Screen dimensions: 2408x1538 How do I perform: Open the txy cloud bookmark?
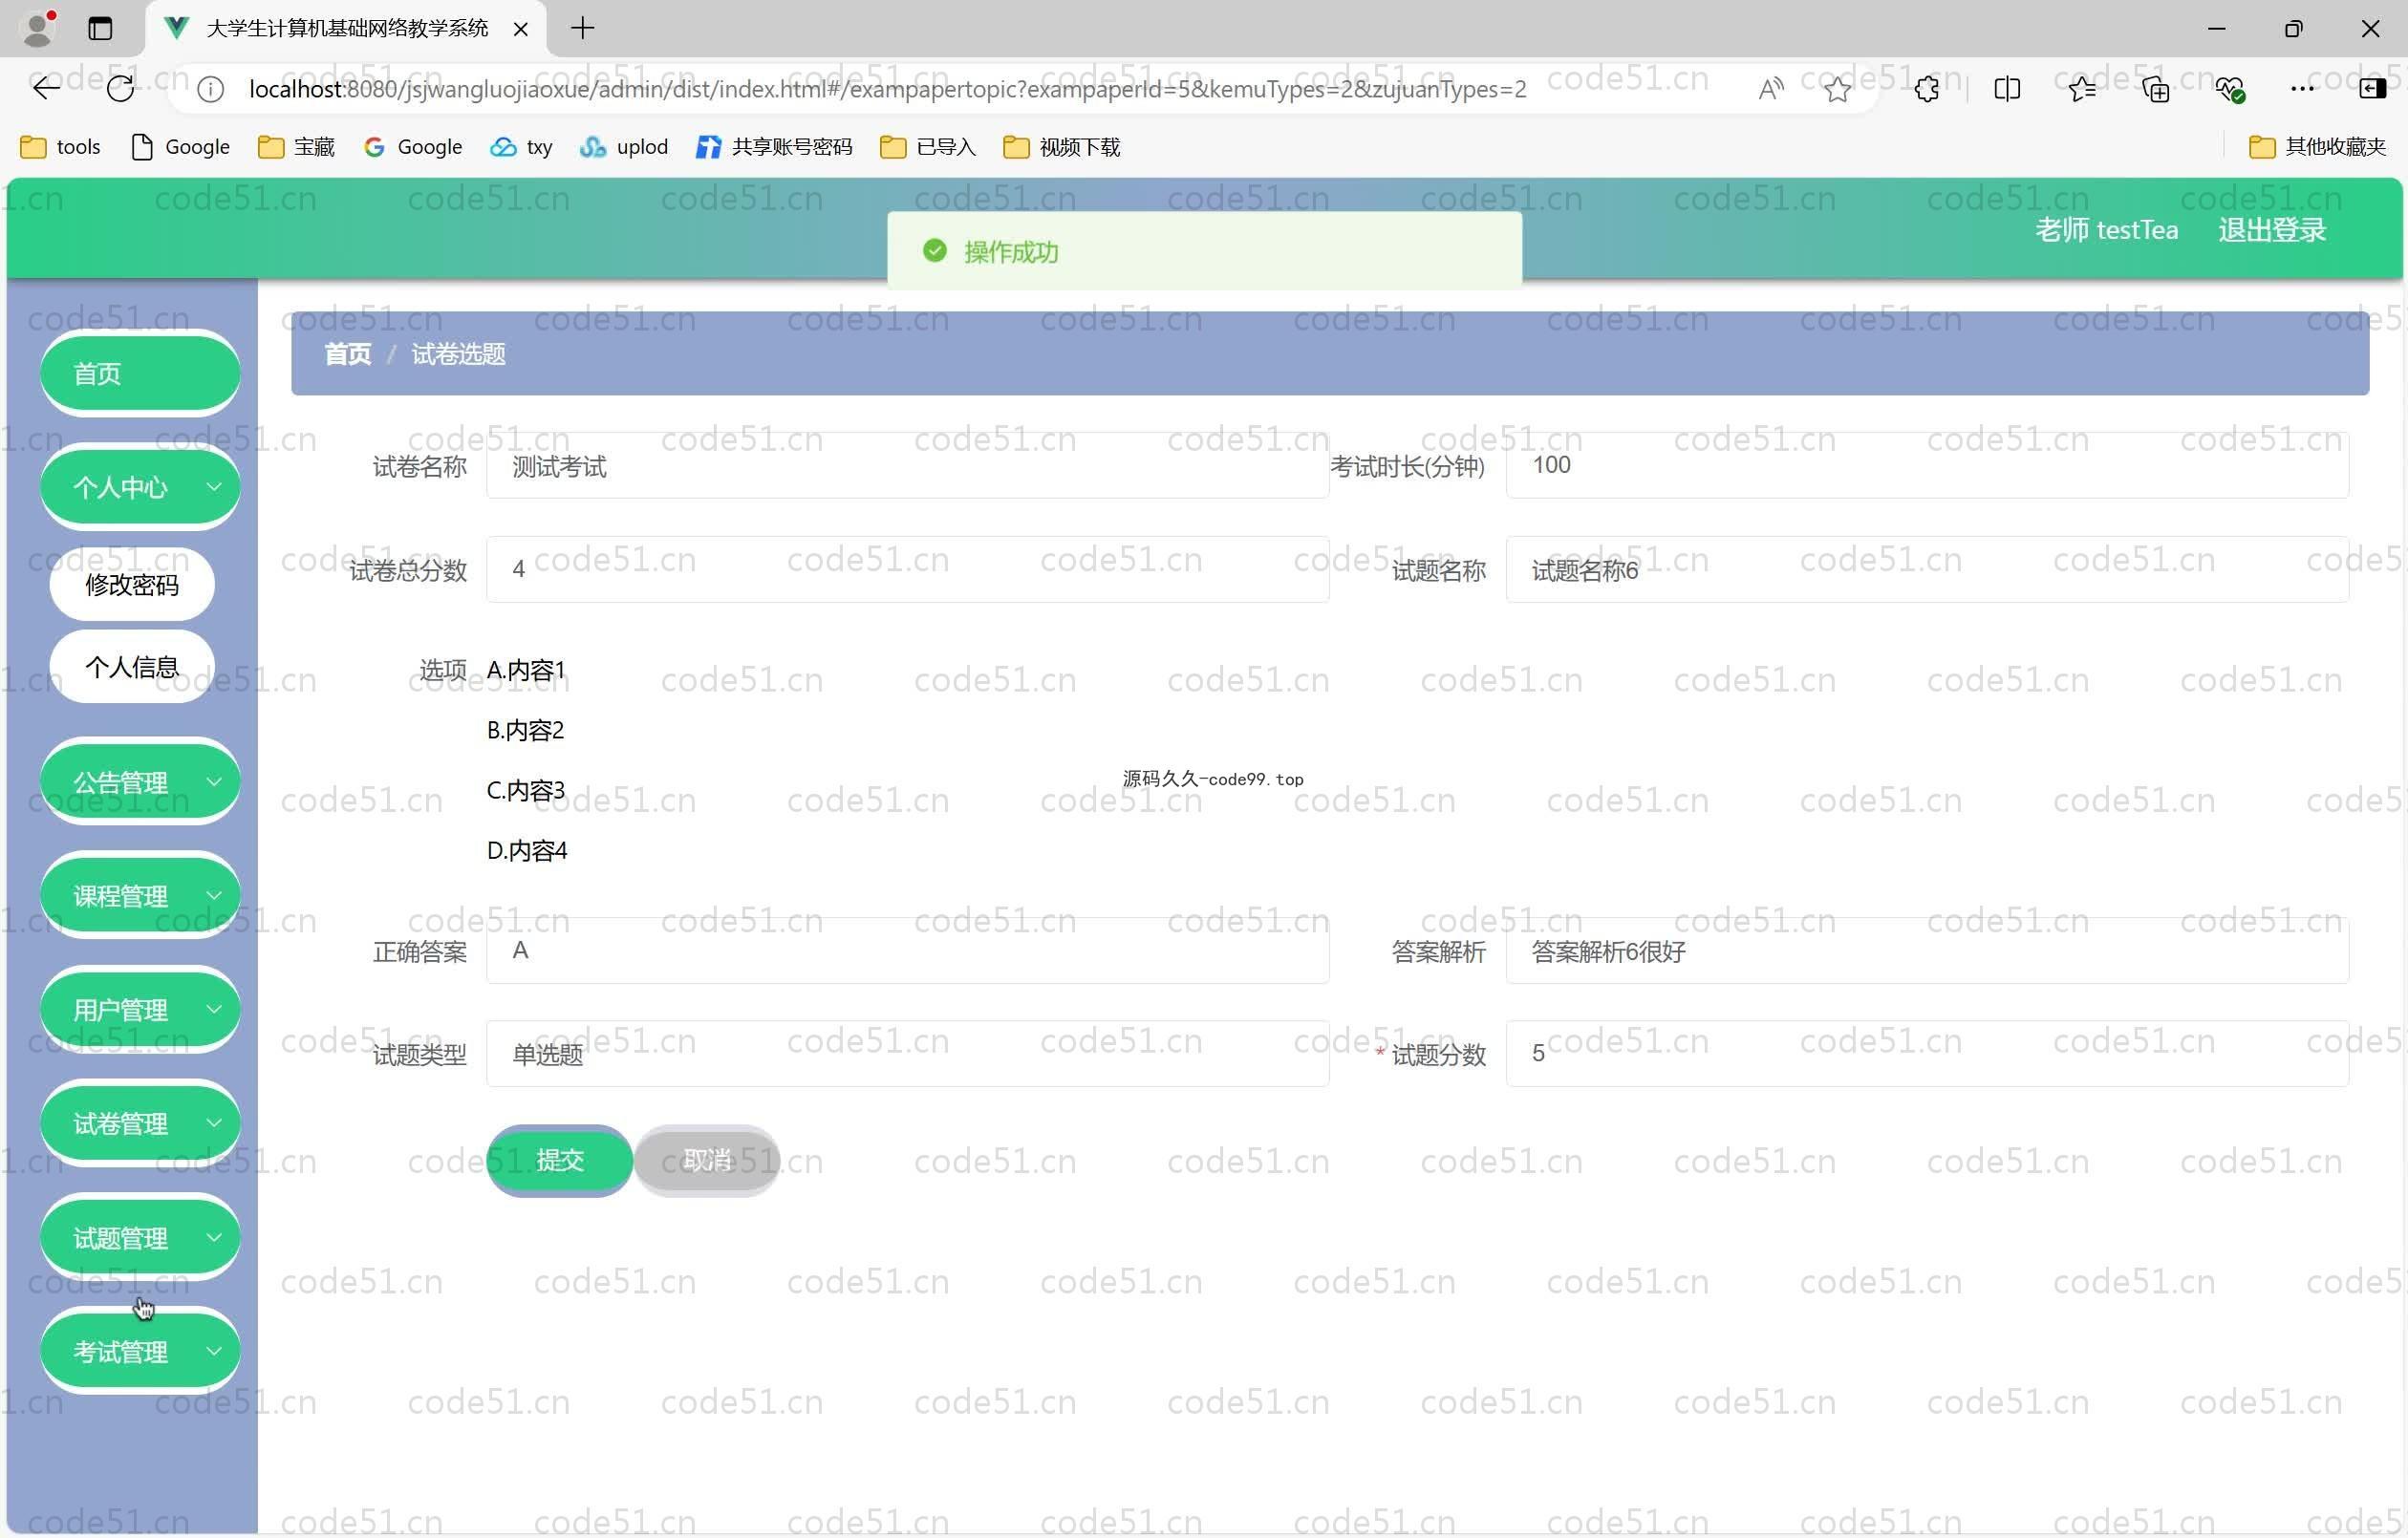pyautogui.click(x=521, y=147)
